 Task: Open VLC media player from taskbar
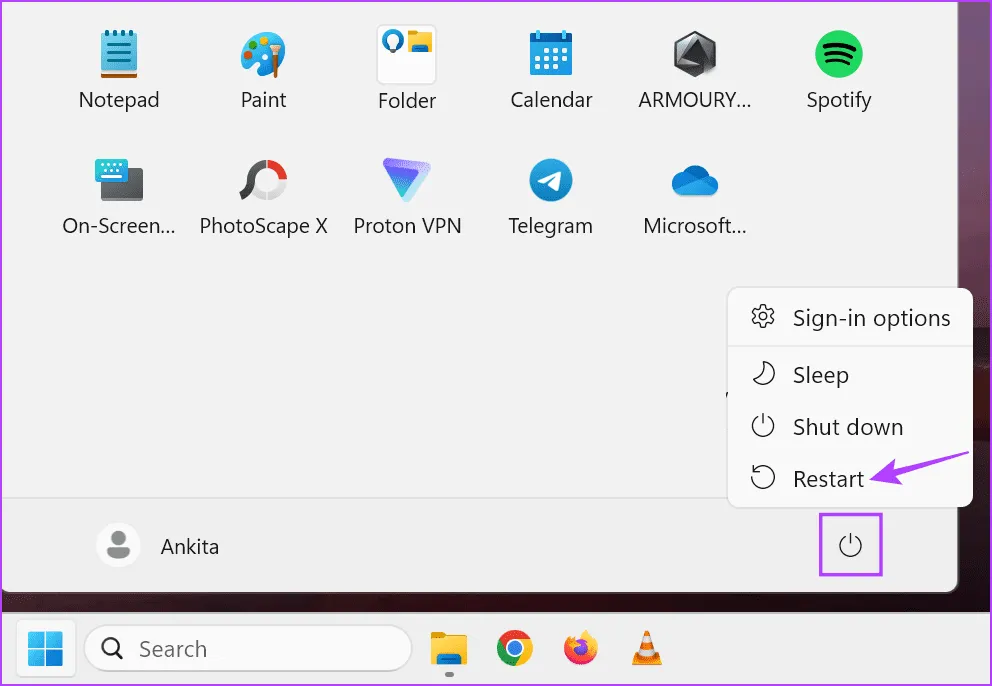(647, 649)
